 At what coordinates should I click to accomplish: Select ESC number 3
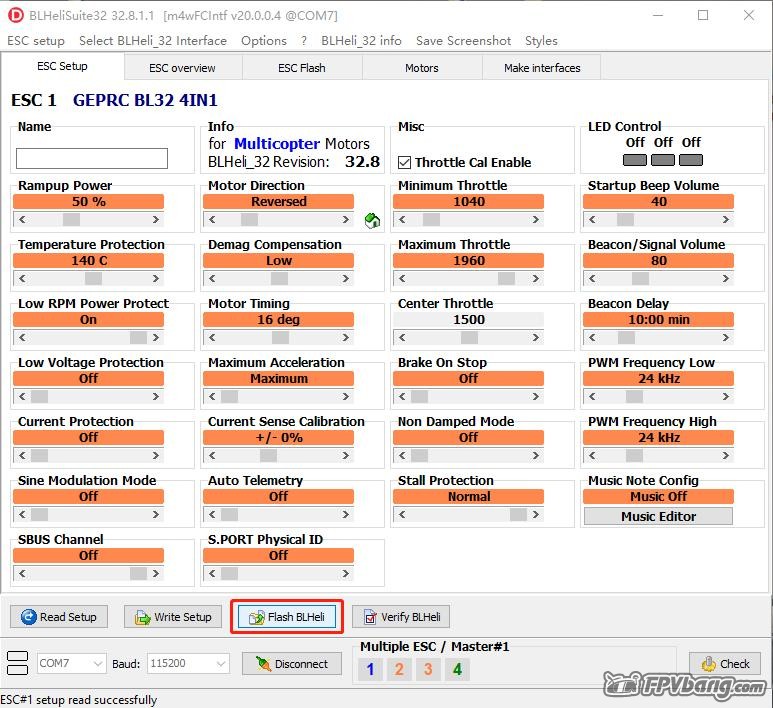pos(428,669)
